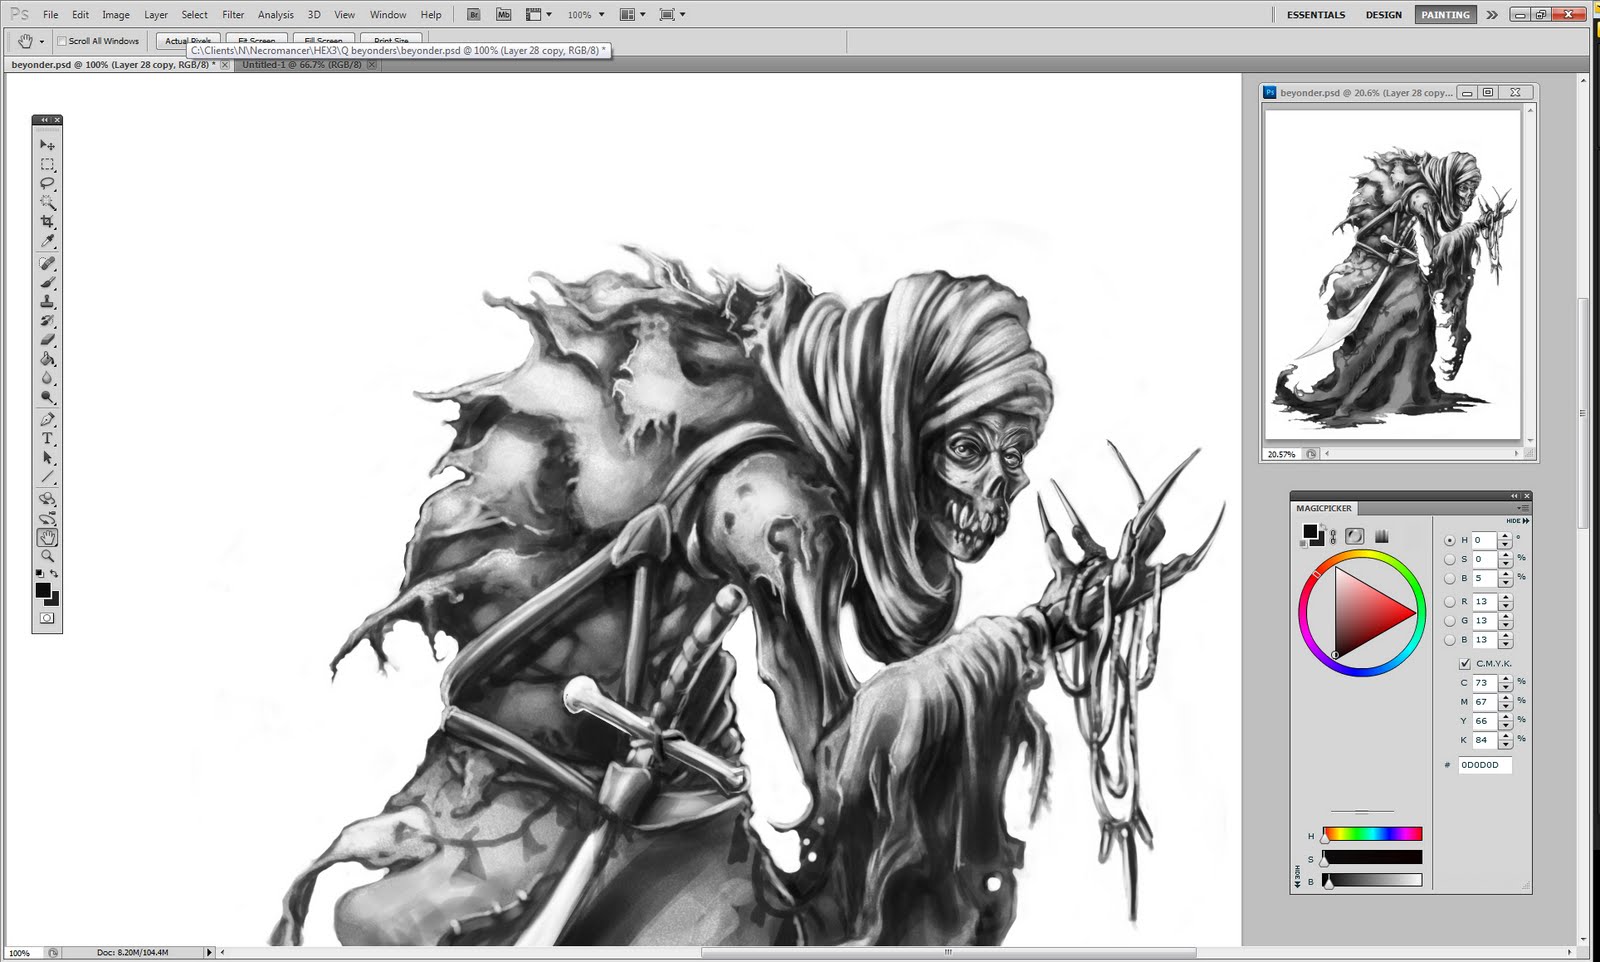The width and height of the screenshot is (1600, 962).
Task: Switch to the Essentials workspace
Action: (x=1315, y=15)
